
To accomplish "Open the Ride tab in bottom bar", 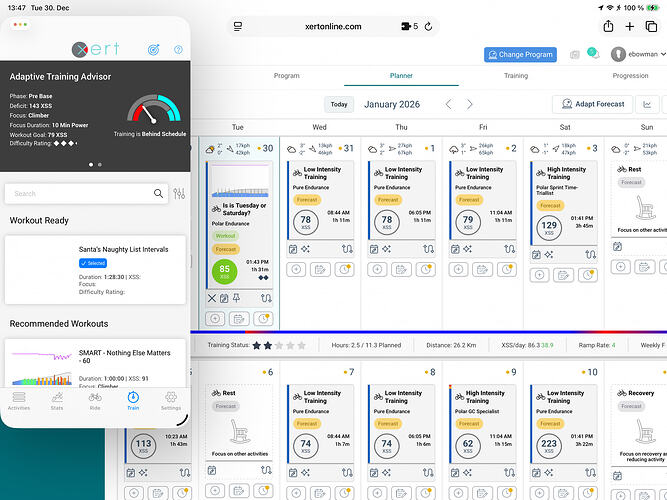I will tap(95, 400).
